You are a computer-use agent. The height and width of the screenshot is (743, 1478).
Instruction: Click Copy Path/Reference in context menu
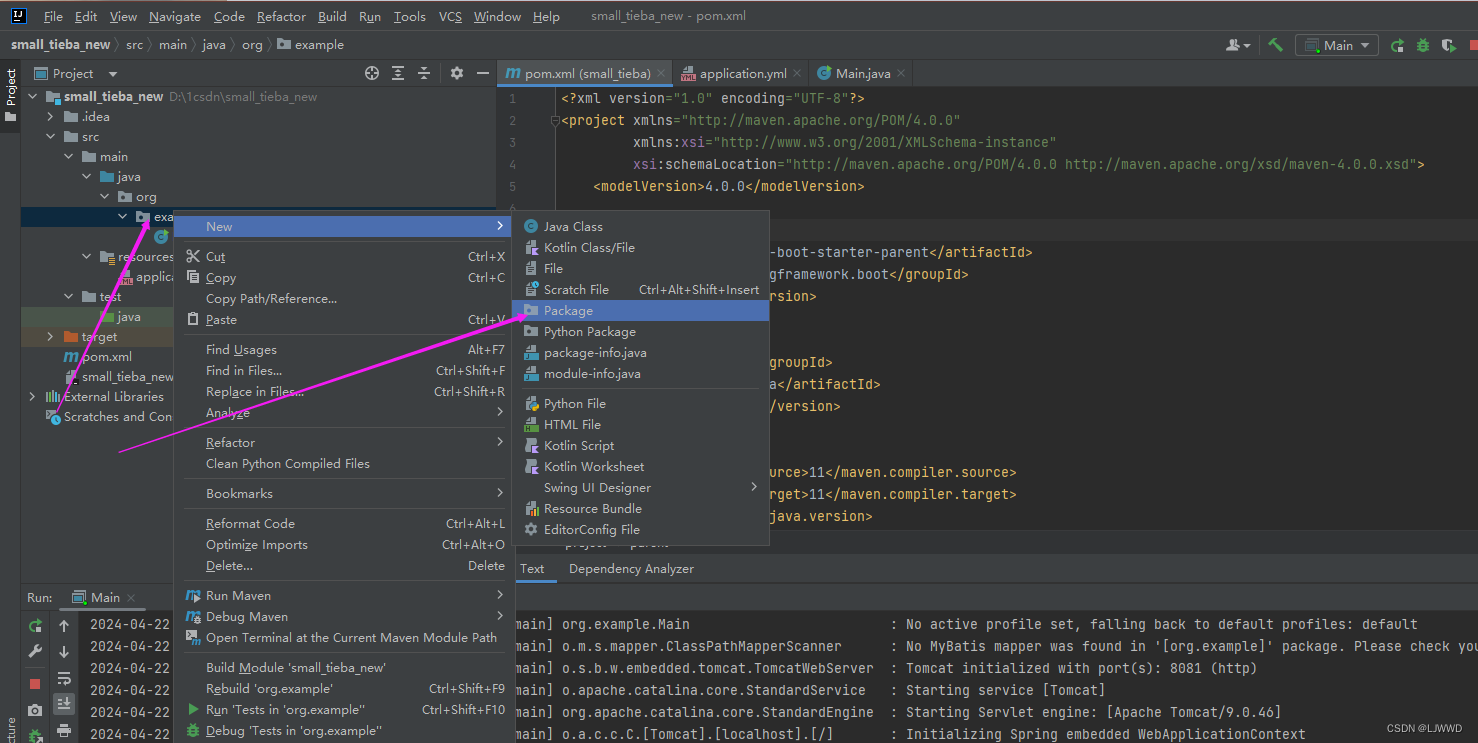[x=342, y=299]
